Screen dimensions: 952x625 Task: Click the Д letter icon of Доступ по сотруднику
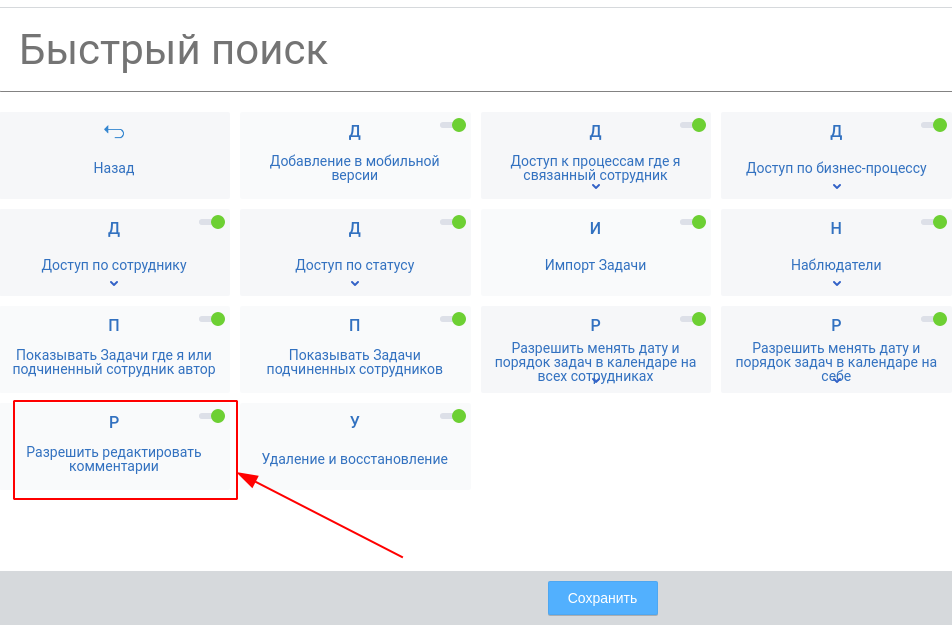coord(114,229)
